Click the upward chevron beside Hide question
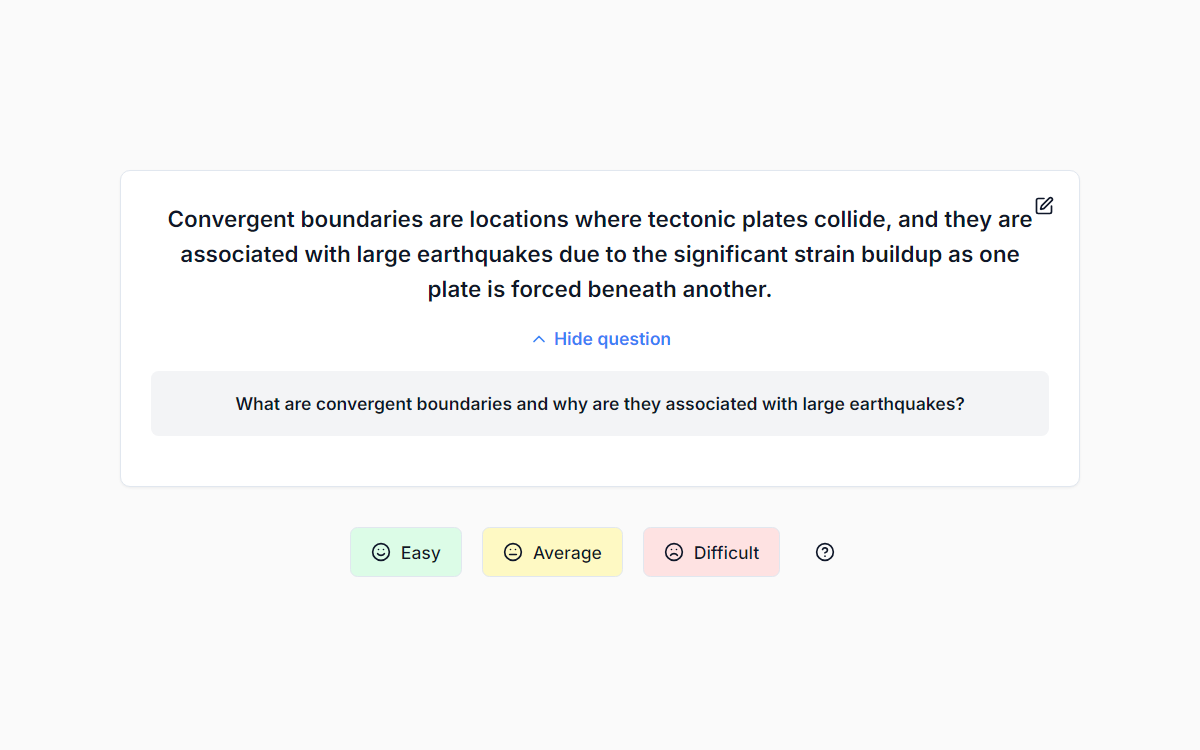The height and width of the screenshot is (750, 1200). tap(539, 339)
